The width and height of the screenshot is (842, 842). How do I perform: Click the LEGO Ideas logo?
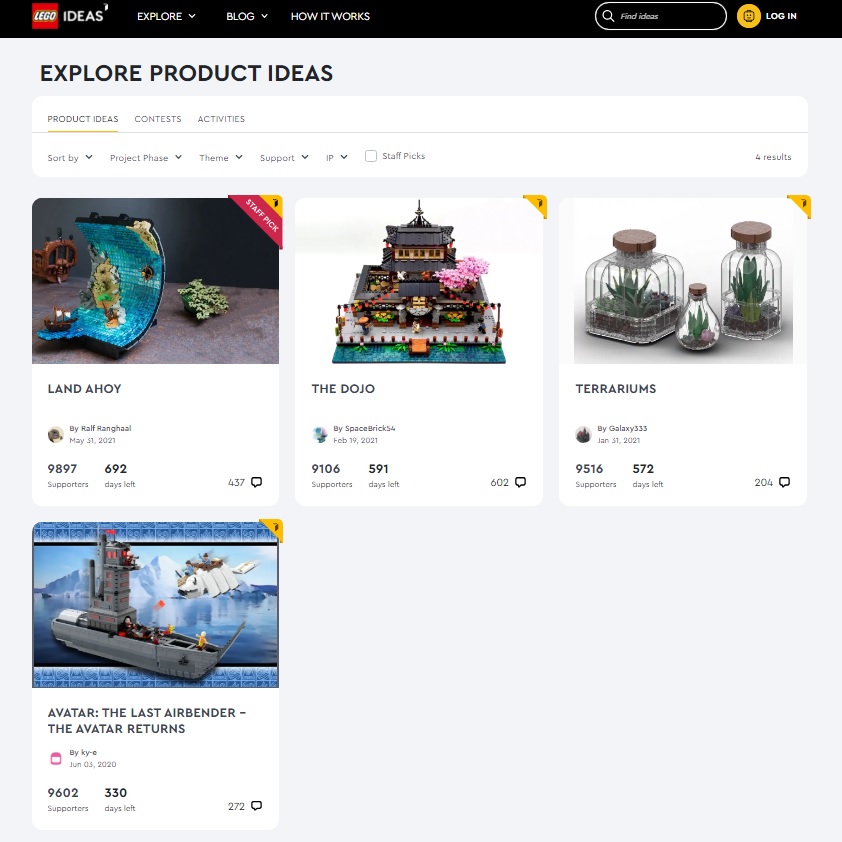[x=70, y=16]
